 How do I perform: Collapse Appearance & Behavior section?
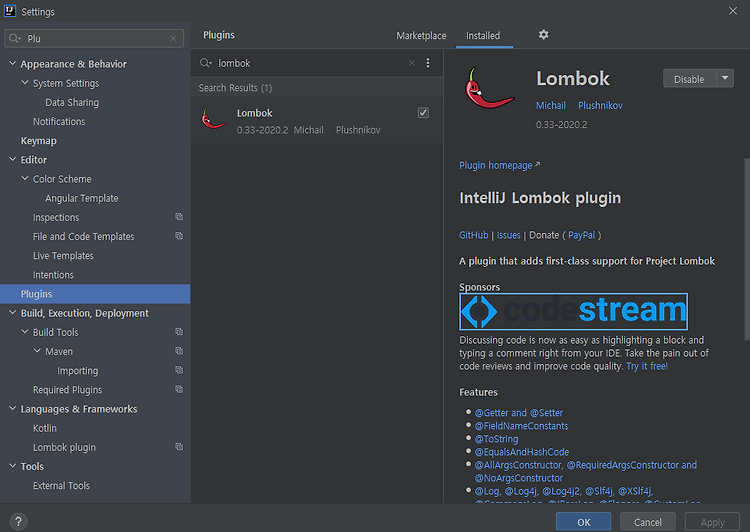point(12,63)
